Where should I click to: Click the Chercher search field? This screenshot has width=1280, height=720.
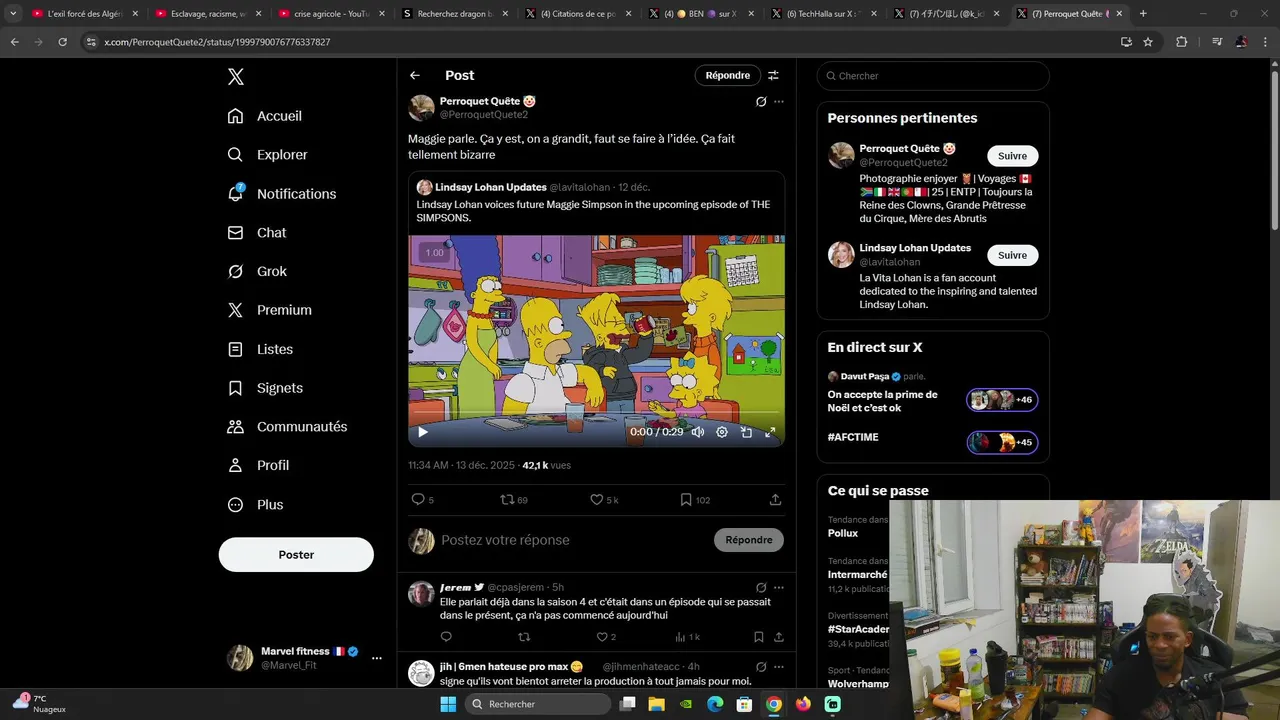[x=933, y=76]
